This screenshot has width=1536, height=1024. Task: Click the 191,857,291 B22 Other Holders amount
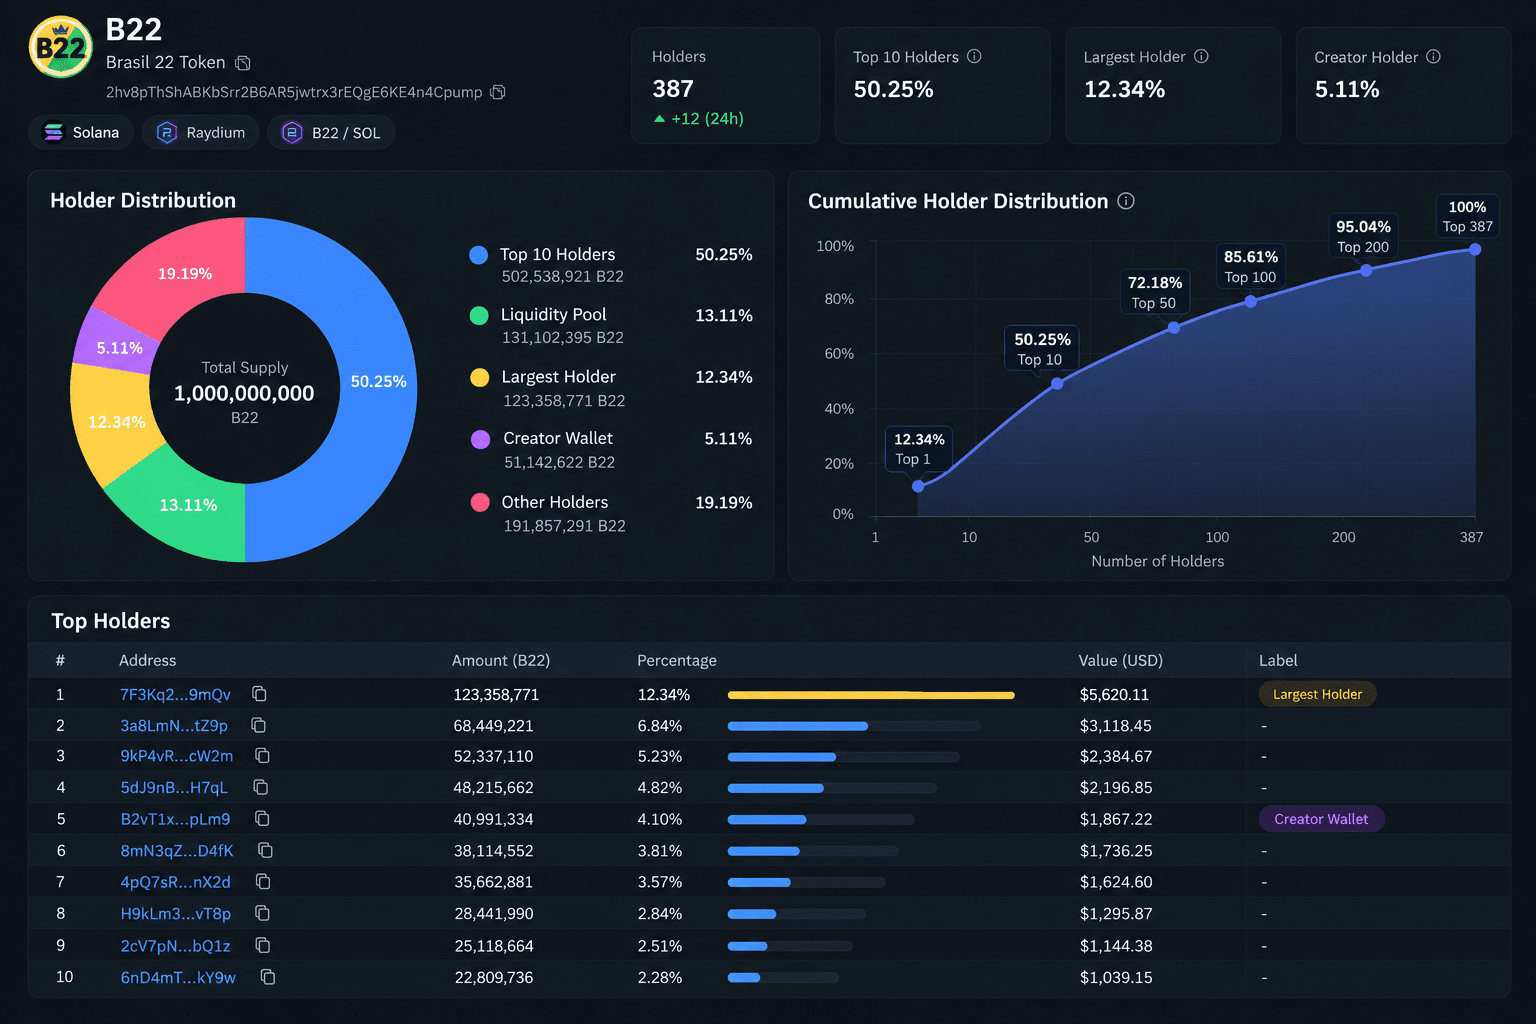[564, 526]
